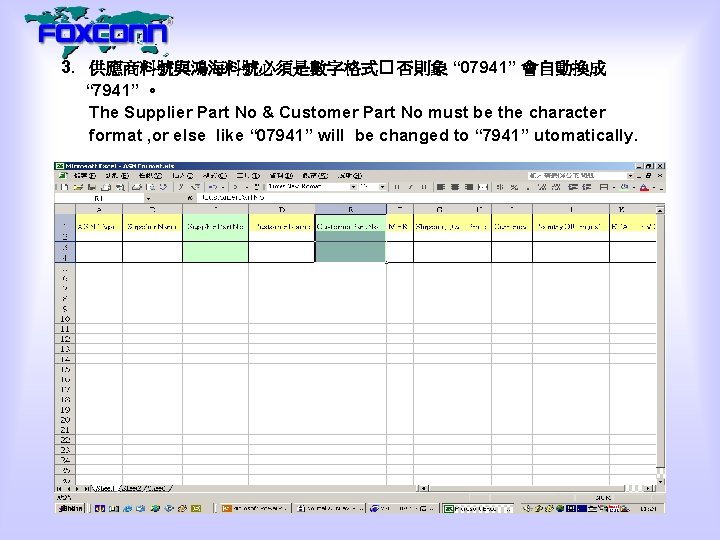The width and height of the screenshot is (720, 540).
Task: Click the New workbook toolbar icon
Action: pos(63,187)
